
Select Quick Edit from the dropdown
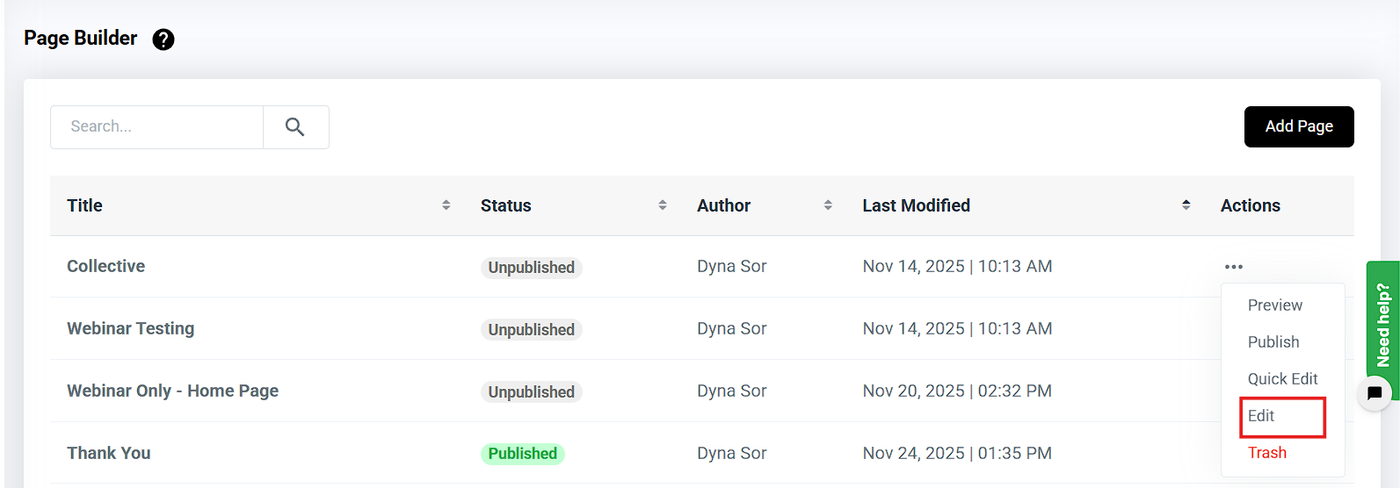[x=1282, y=379]
